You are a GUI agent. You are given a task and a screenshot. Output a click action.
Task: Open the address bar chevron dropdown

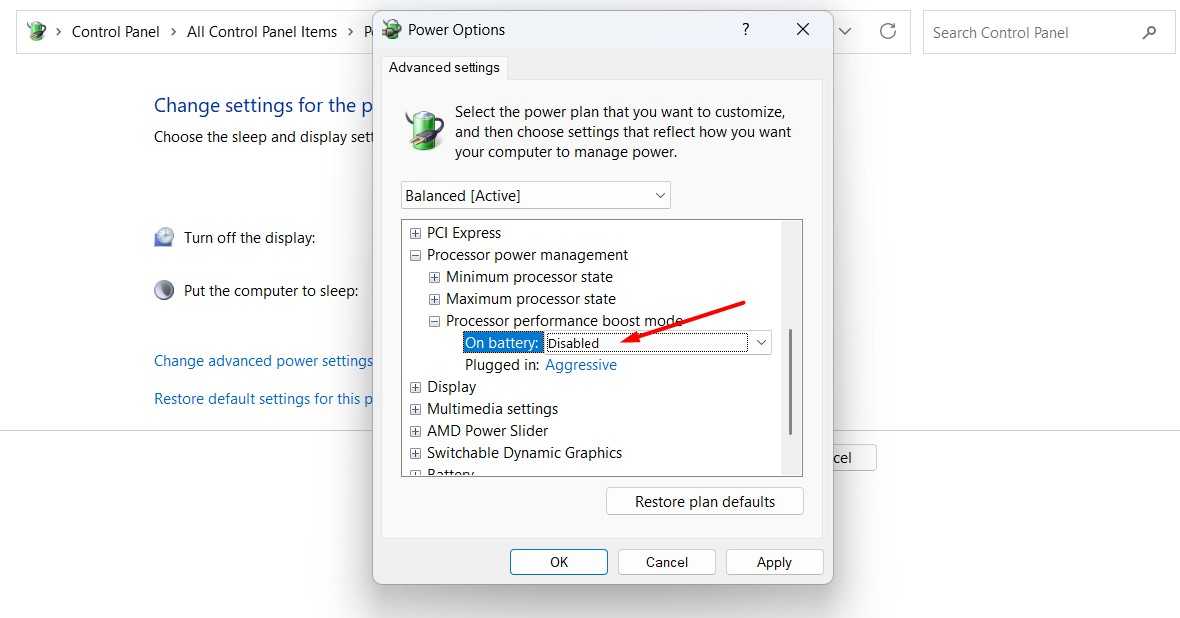click(845, 31)
